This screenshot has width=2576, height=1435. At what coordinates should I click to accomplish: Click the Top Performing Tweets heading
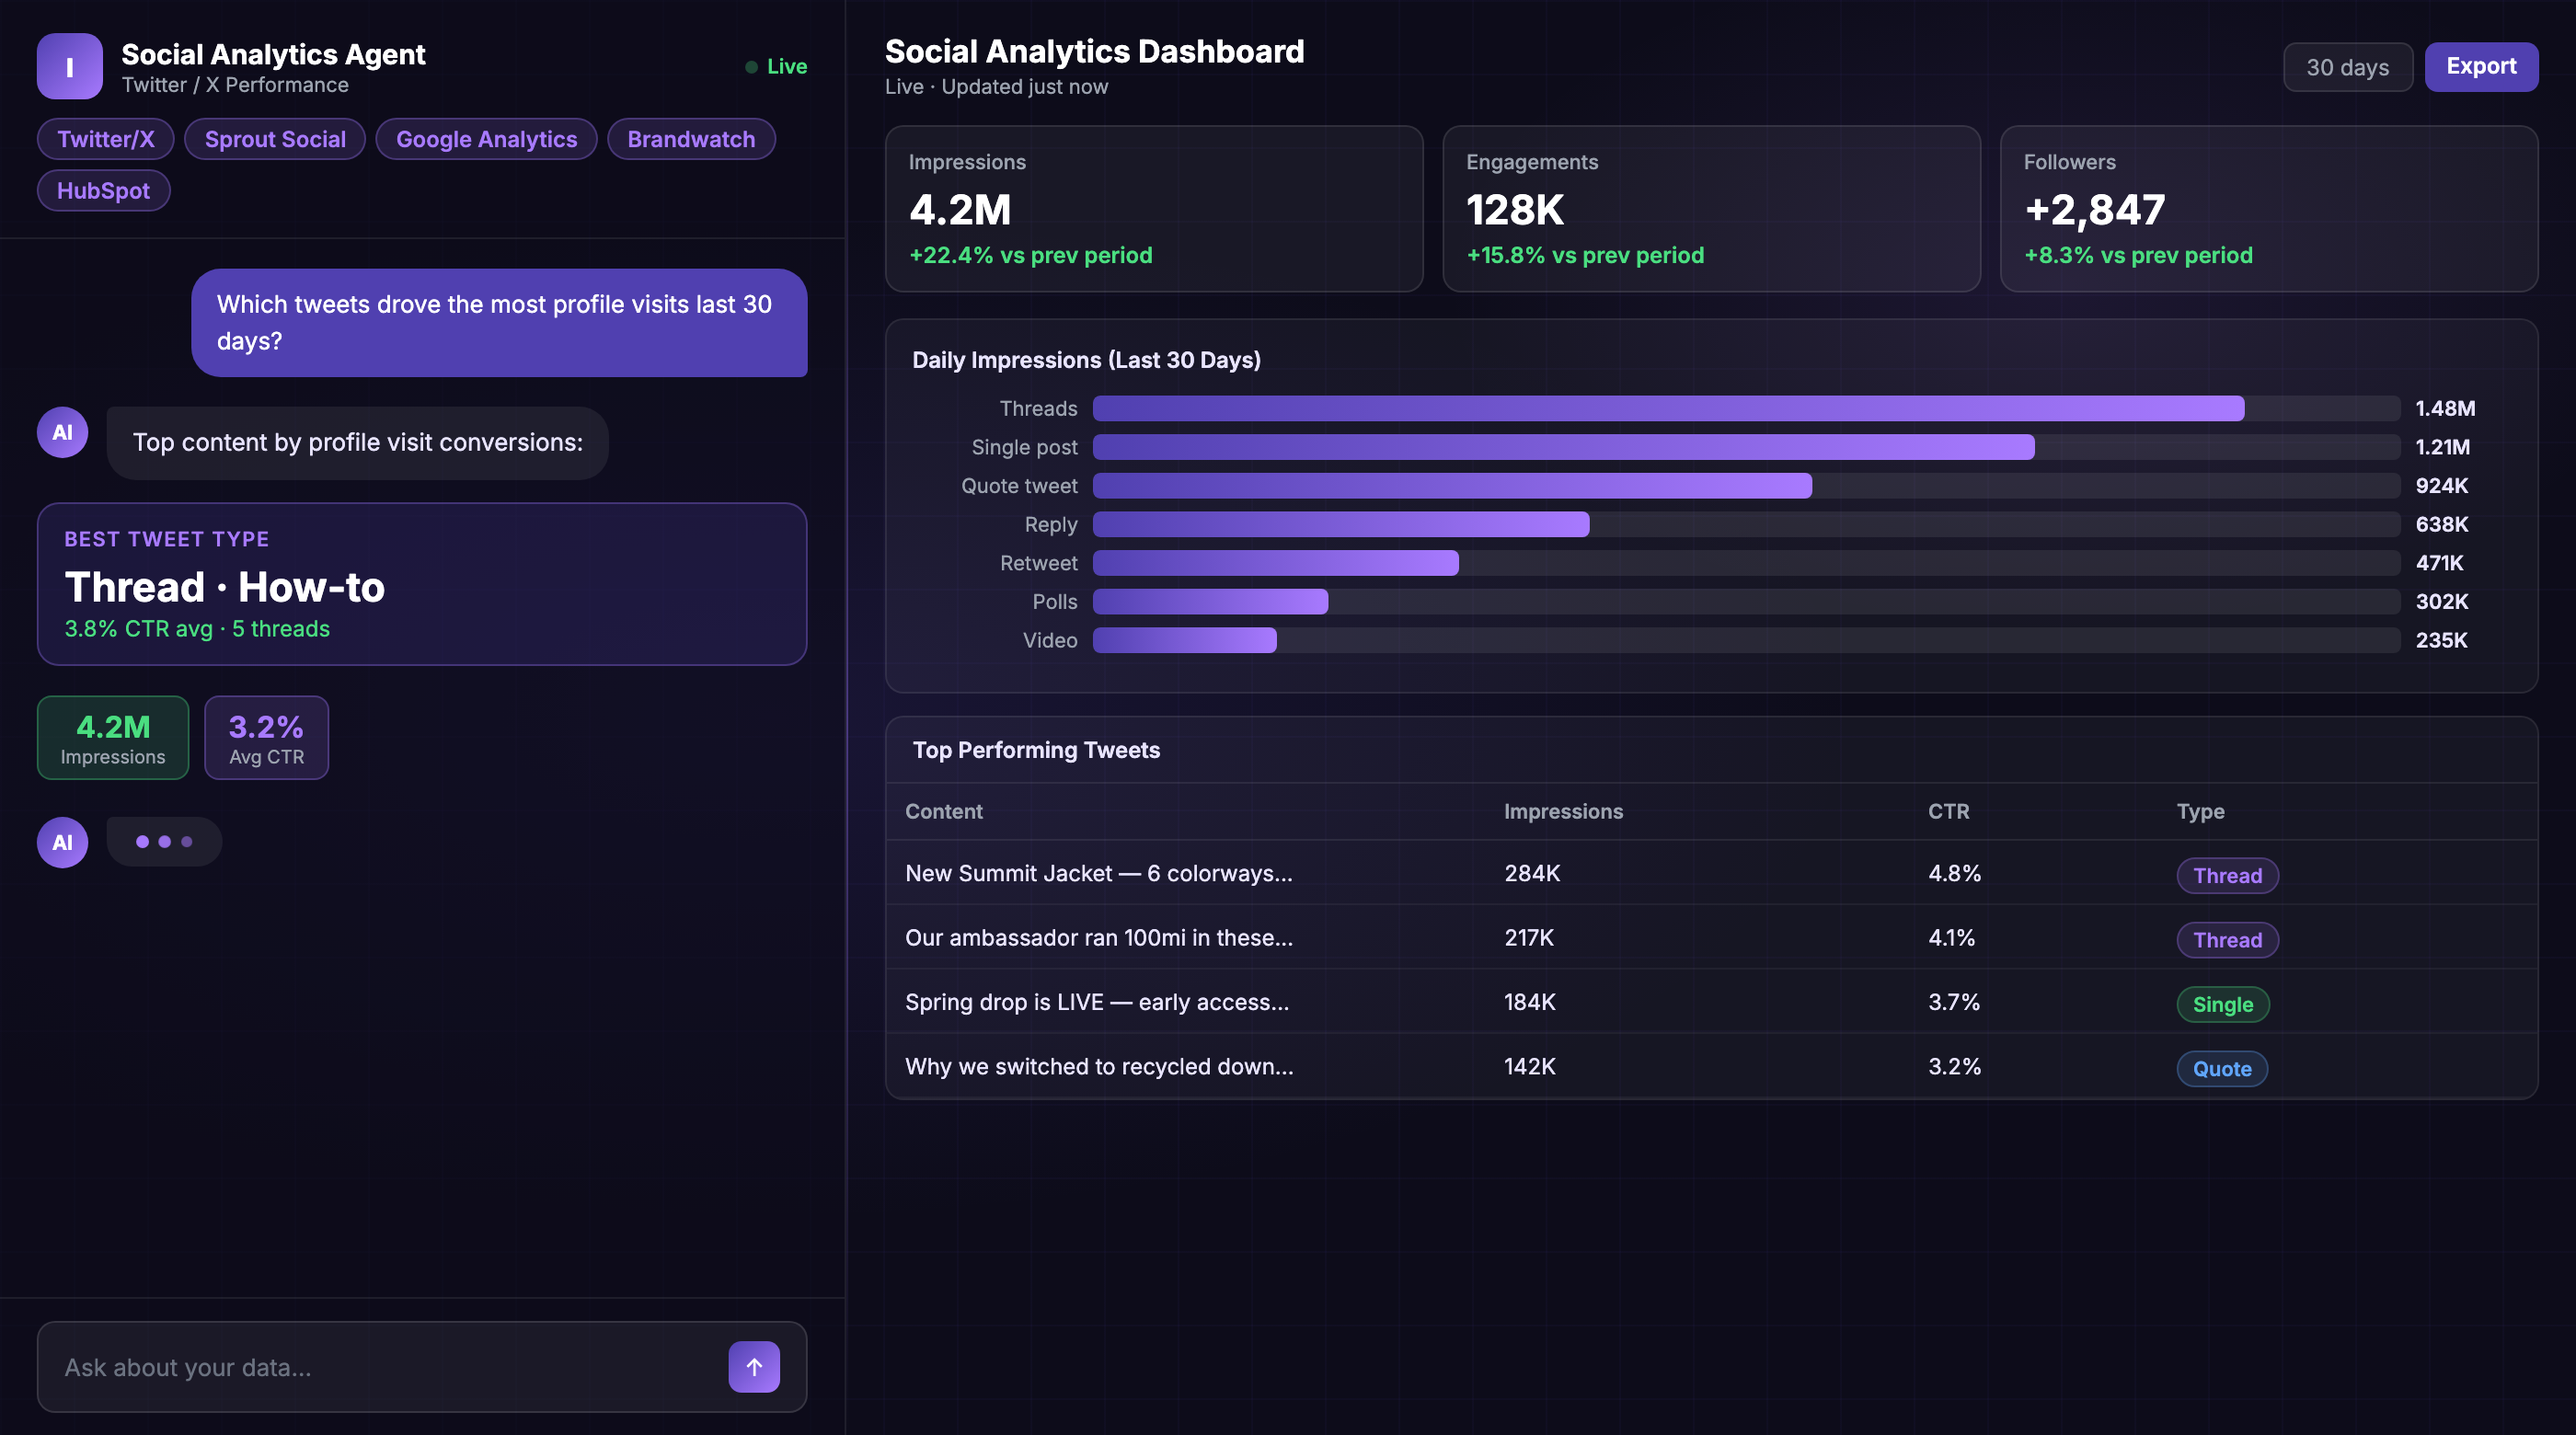point(1036,750)
